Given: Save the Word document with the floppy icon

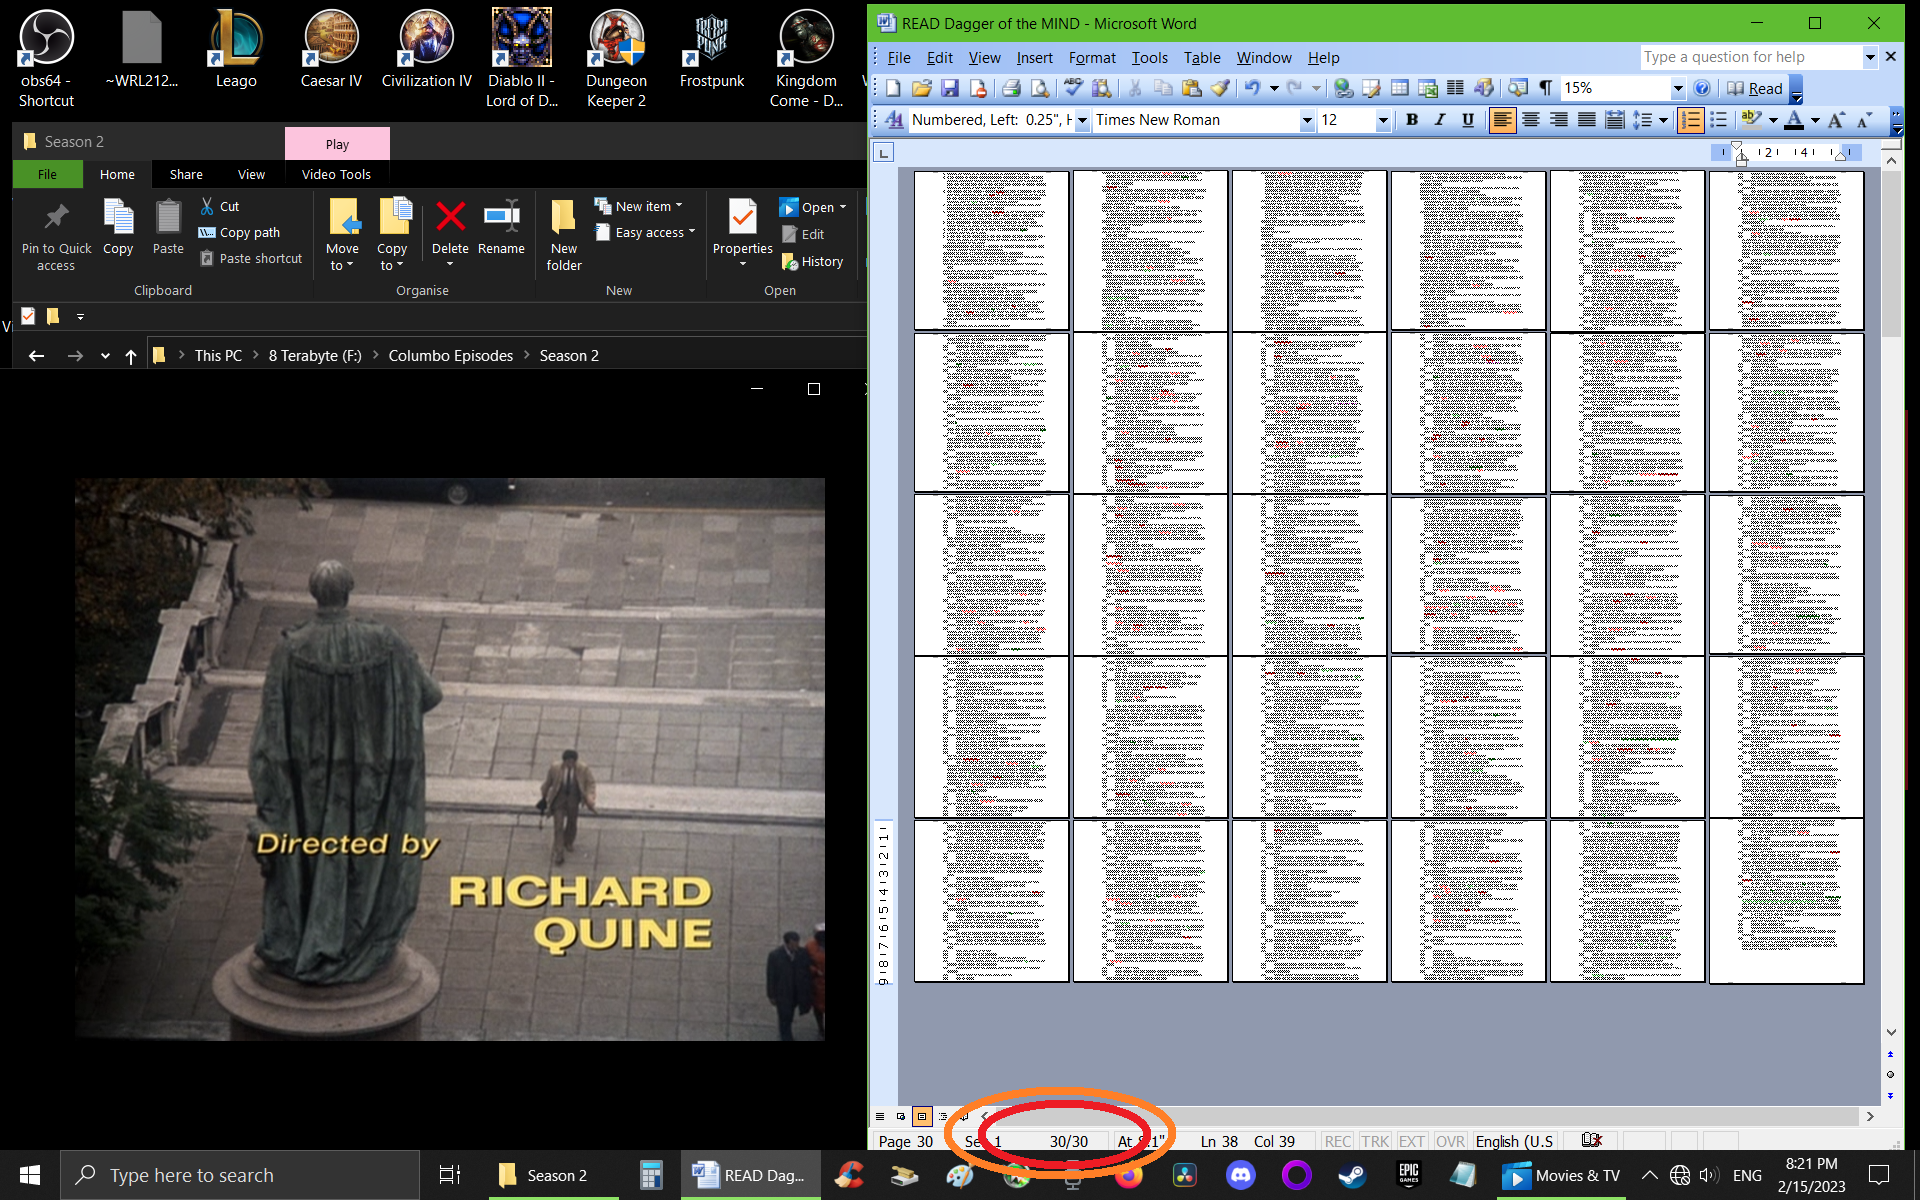Looking at the screenshot, I should point(950,89).
